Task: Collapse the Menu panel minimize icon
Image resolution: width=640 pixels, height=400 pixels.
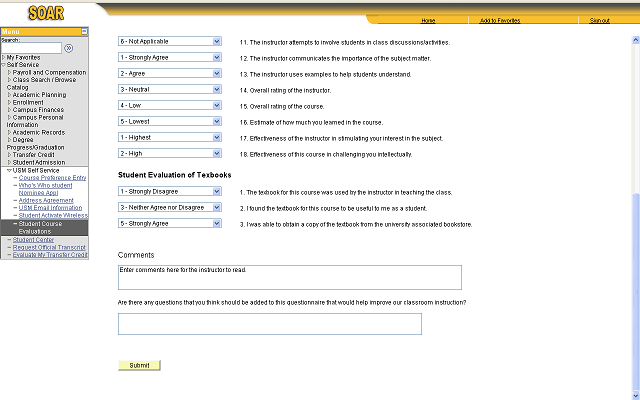Action: 84,31
